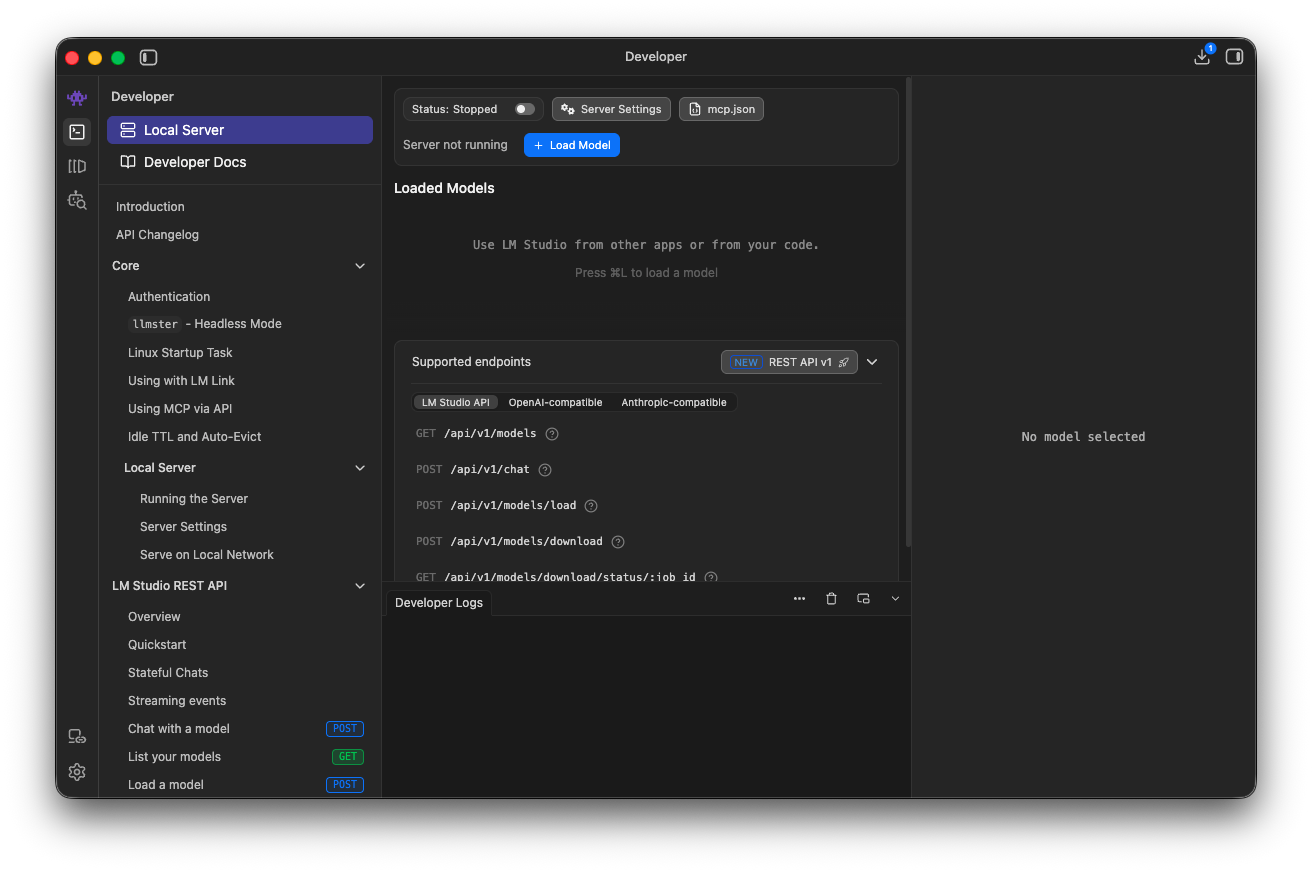
Task: Open the llmster Headless Mode docs page
Action: pyautogui.click(x=205, y=324)
